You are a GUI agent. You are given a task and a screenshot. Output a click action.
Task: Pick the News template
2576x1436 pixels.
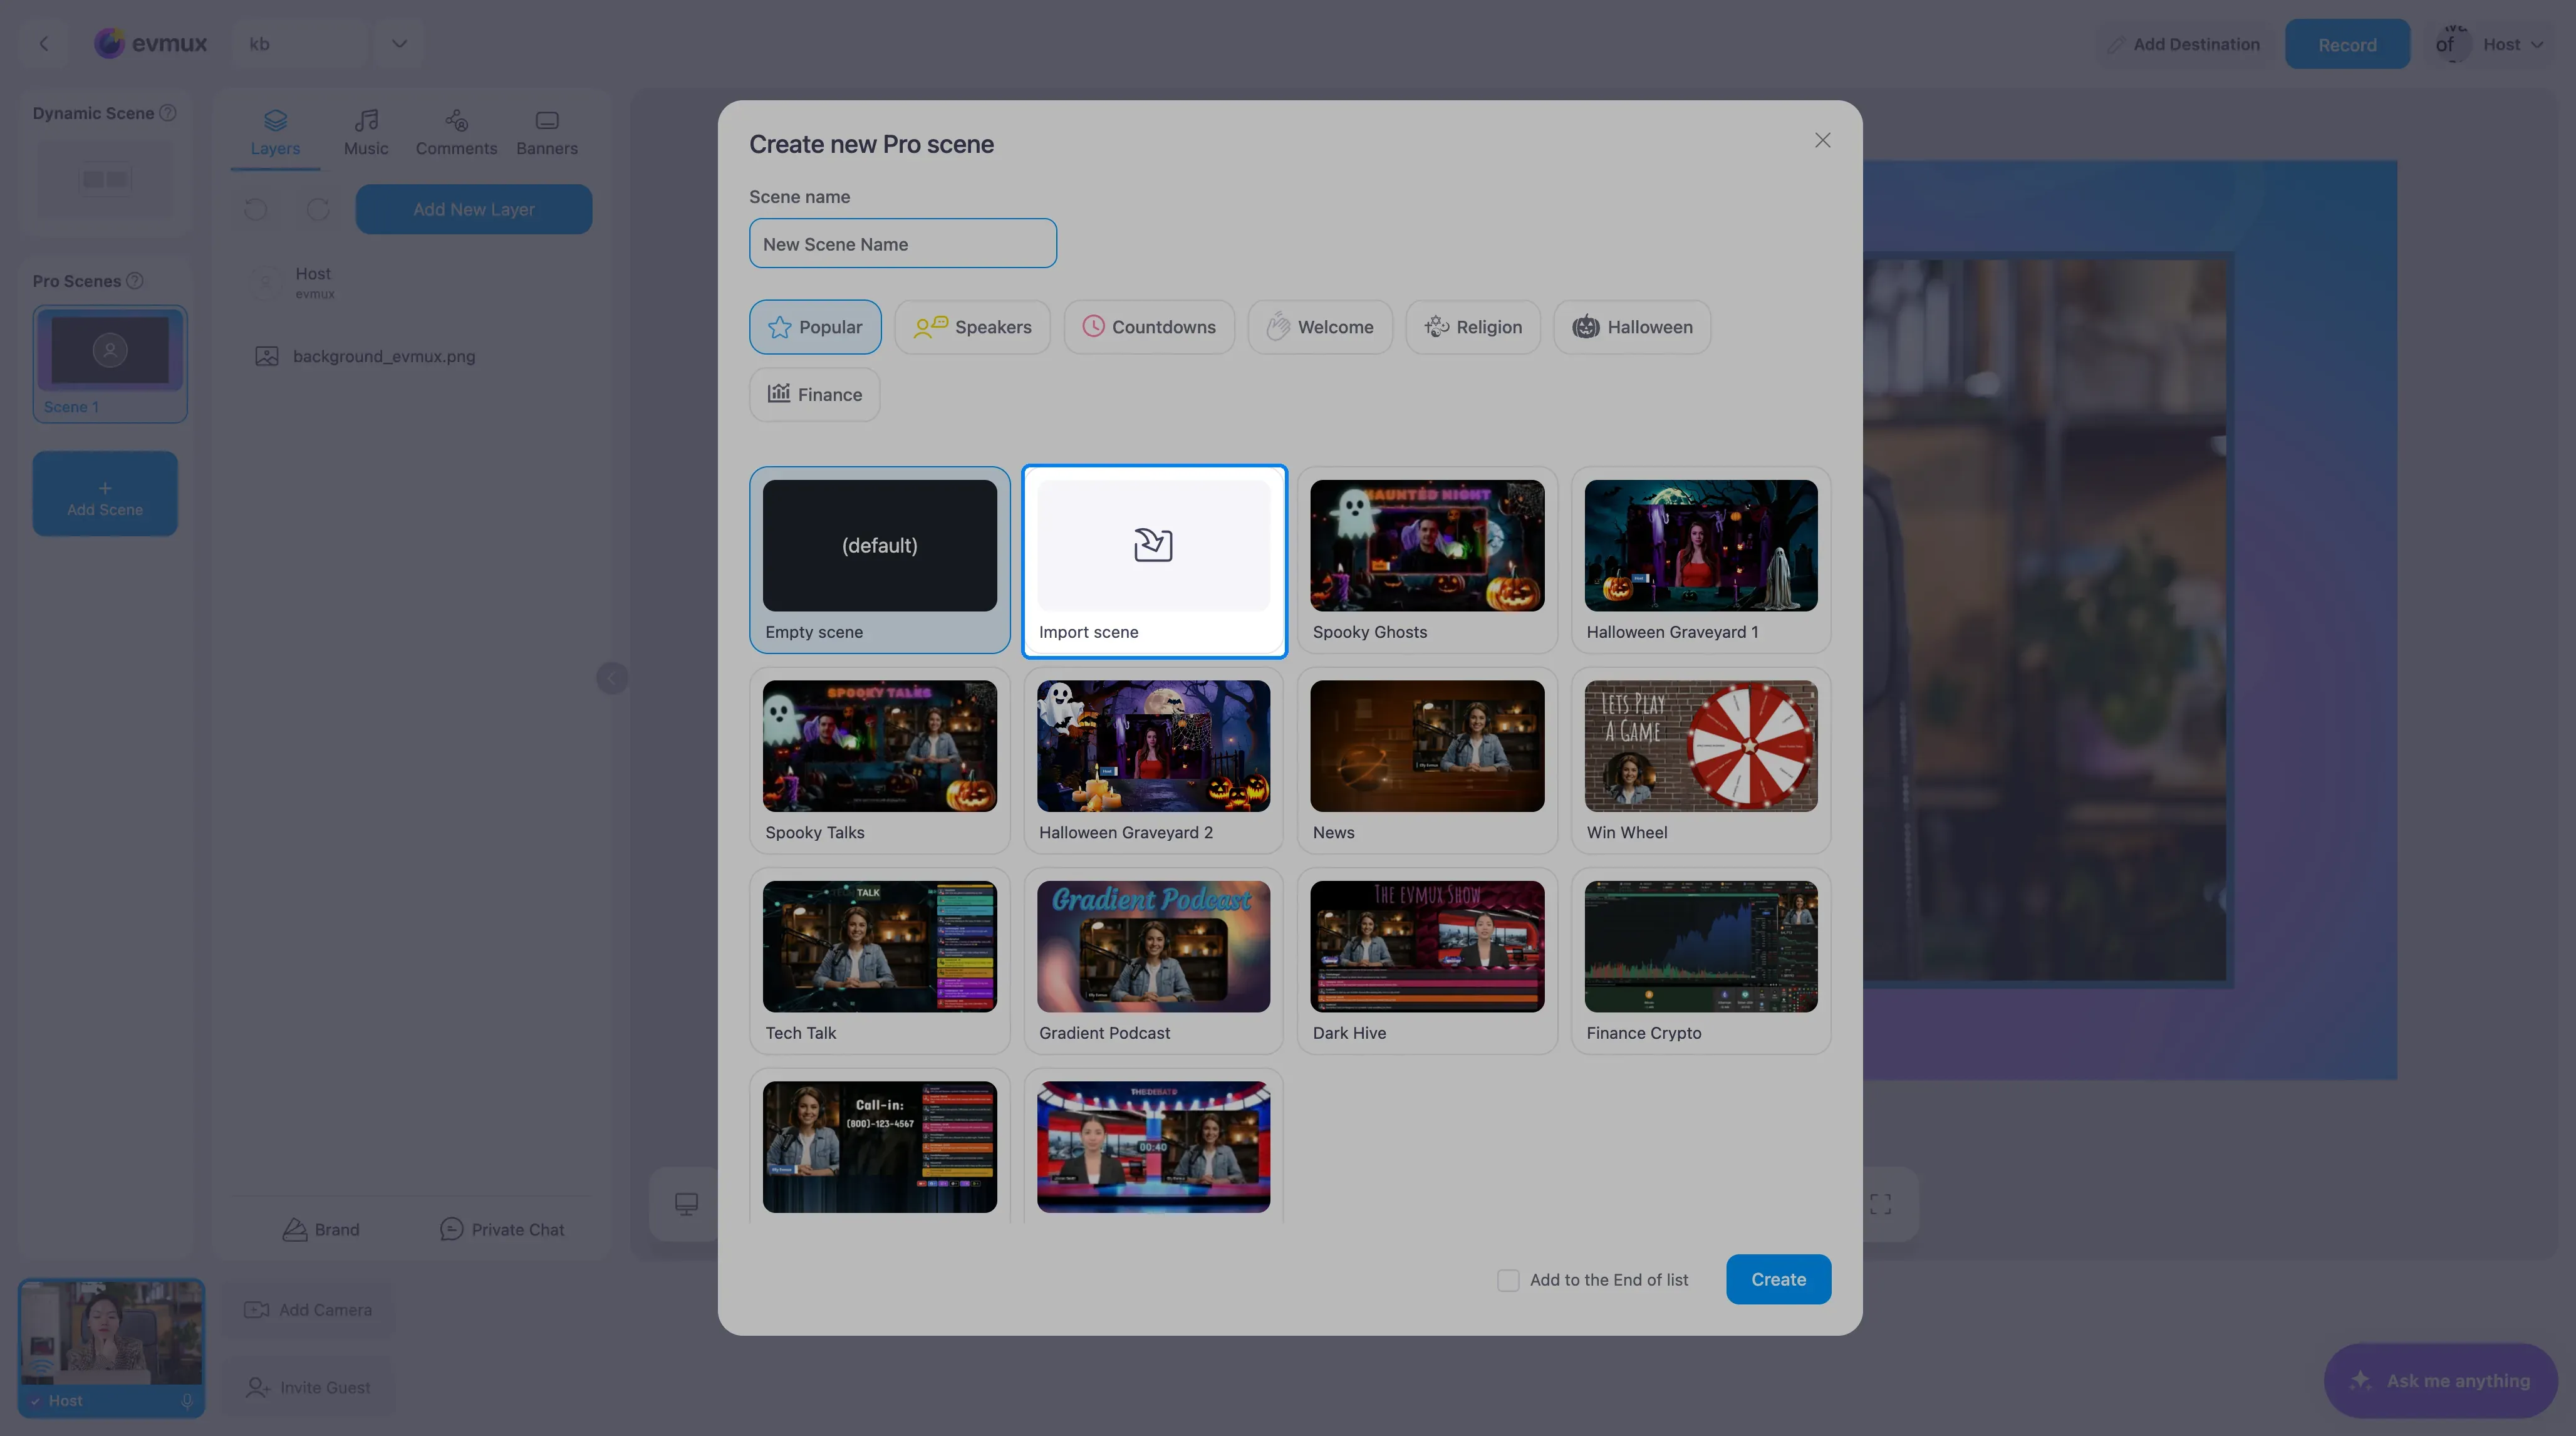coord(1427,761)
